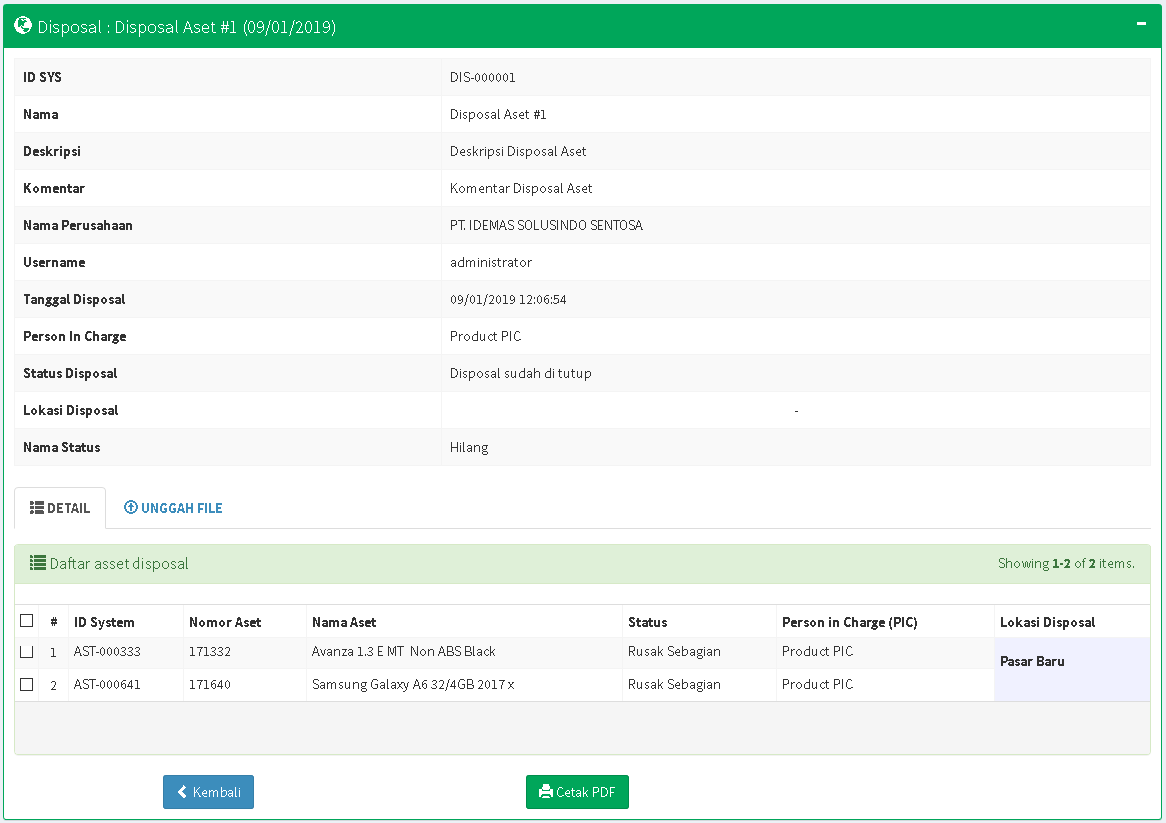Viewport: 1166px width, 823px height.
Task: Click the Disposal sudah di tutup status
Action: pyautogui.click(x=521, y=373)
